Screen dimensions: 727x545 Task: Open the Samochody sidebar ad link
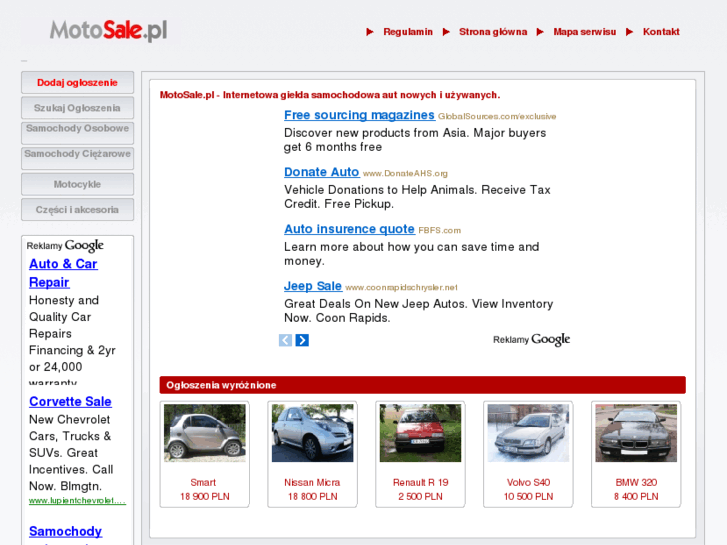tap(65, 532)
